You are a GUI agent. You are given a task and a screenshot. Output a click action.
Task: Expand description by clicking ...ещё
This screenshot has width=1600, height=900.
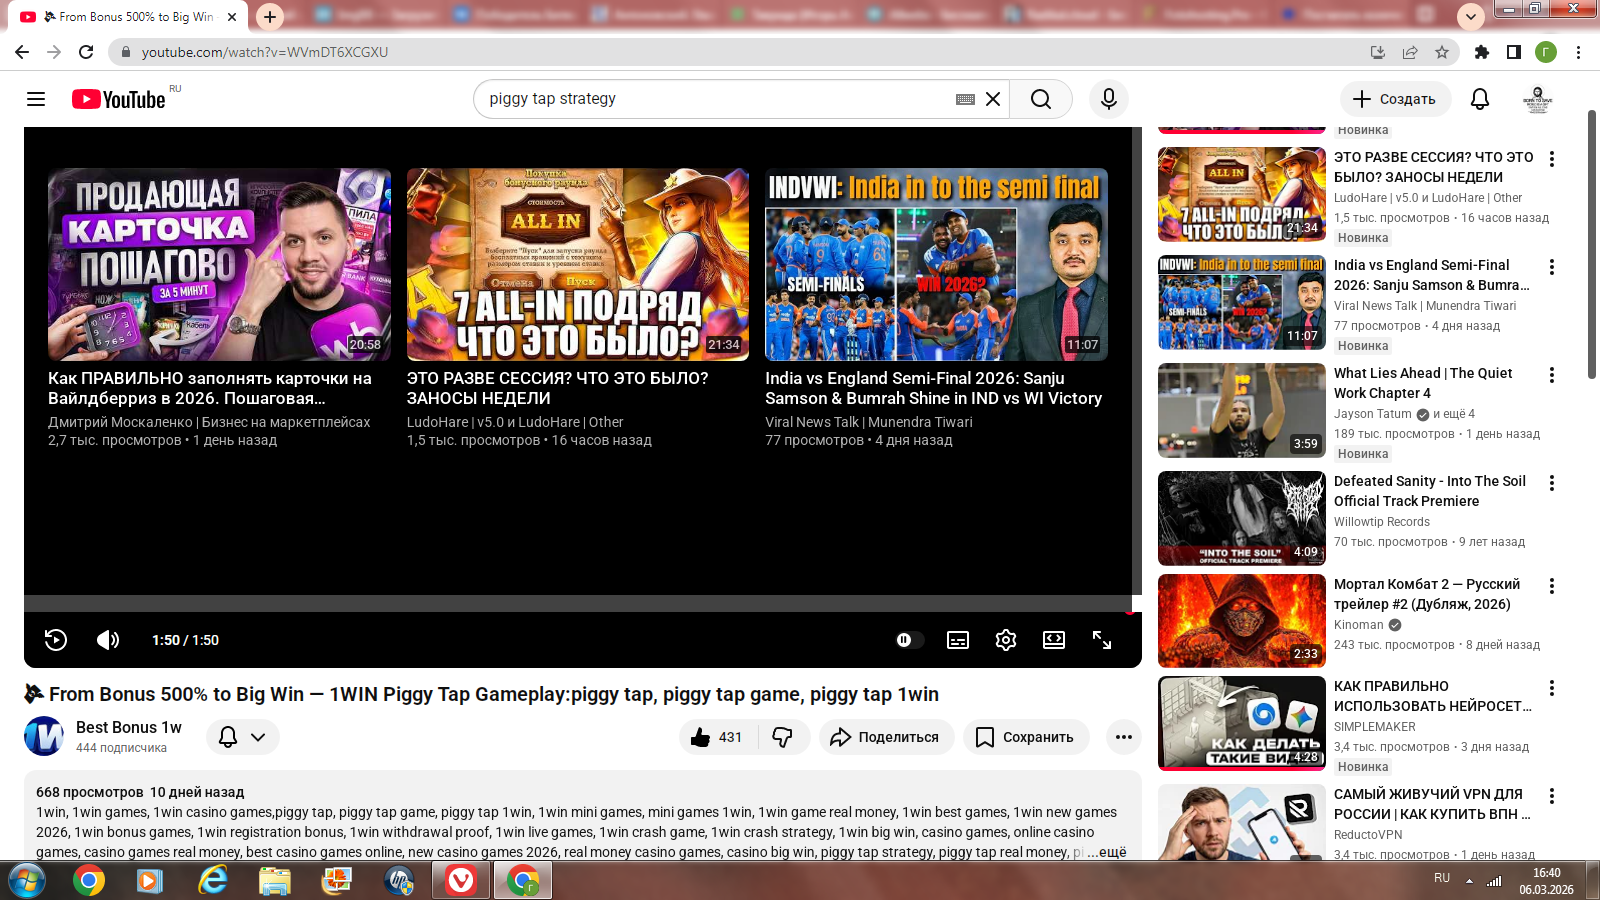pos(1106,852)
